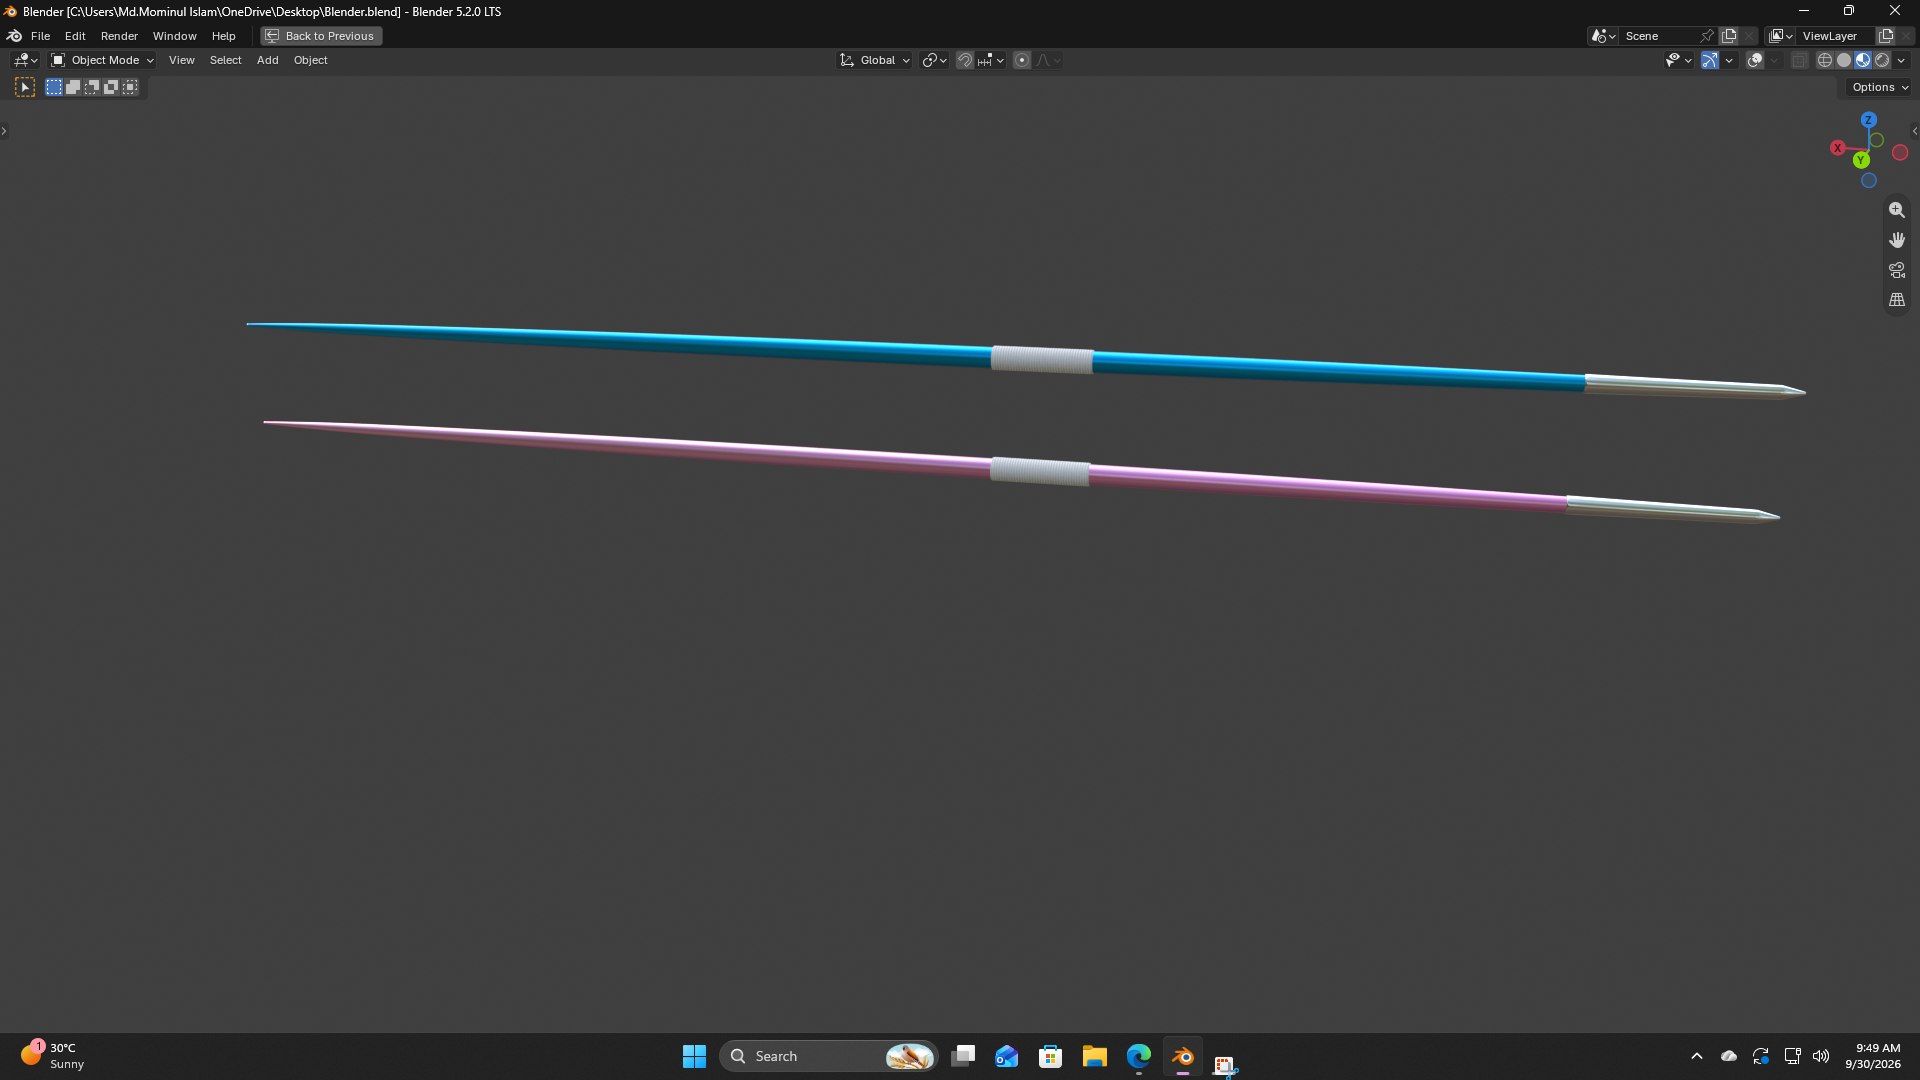Image resolution: width=1920 pixels, height=1080 pixels.
Task: Toggle proportional editing circle icon
Action: 1022,60
